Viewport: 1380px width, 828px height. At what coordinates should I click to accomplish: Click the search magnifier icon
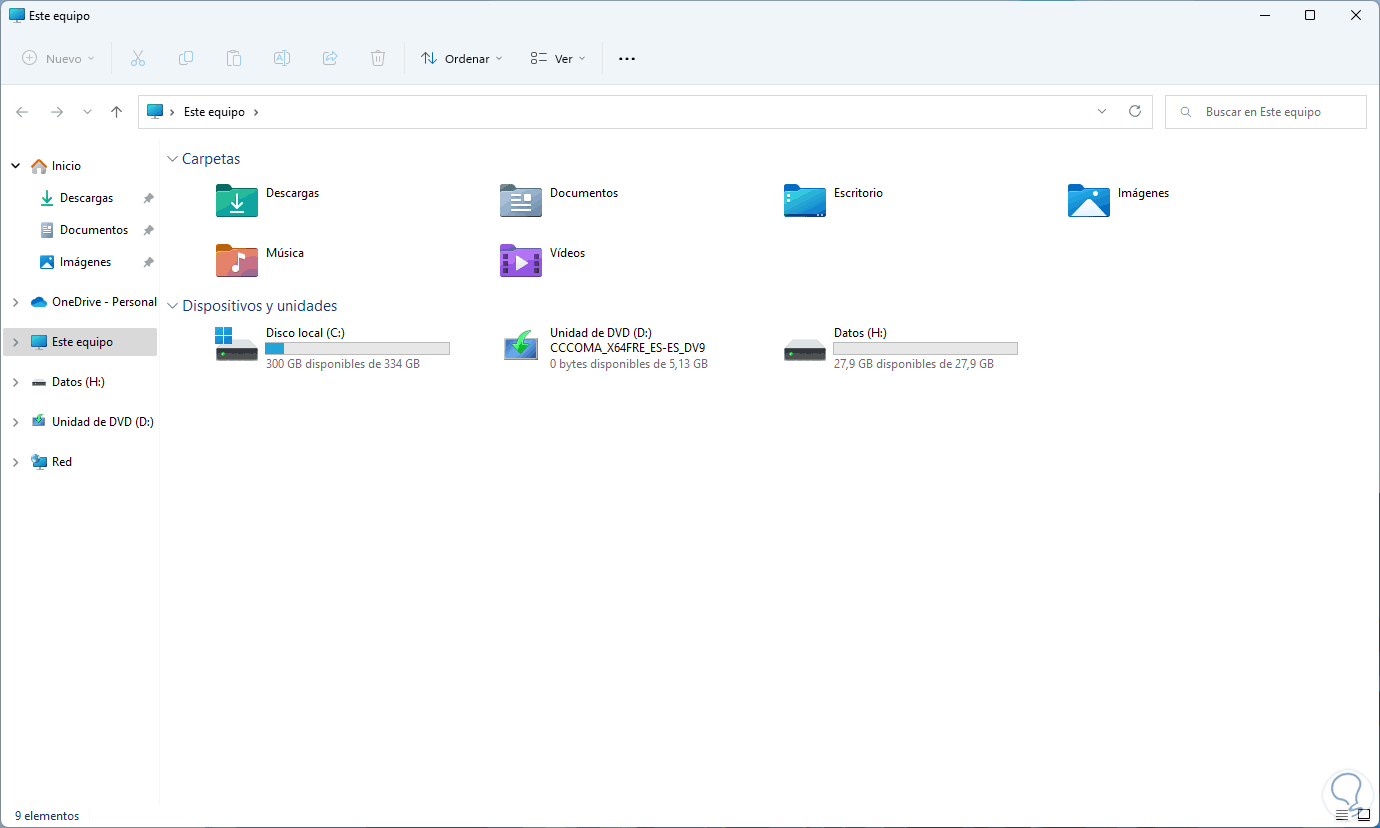[1185, 112]
